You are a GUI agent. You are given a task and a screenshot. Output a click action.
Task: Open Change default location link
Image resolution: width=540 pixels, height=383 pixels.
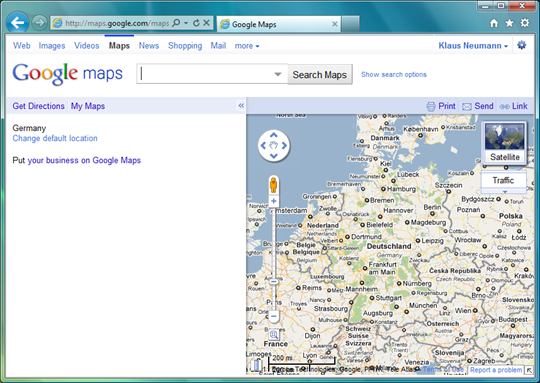click(x=55, y=138)
